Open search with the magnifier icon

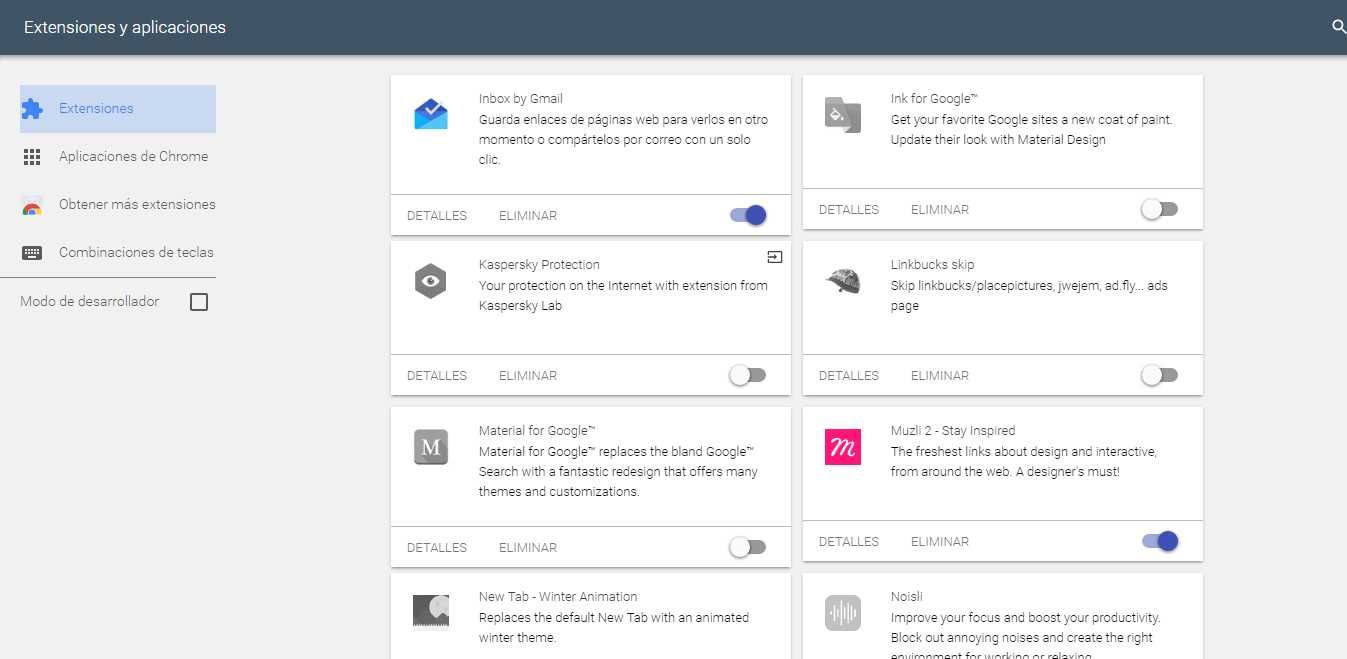pos(1338,27)
